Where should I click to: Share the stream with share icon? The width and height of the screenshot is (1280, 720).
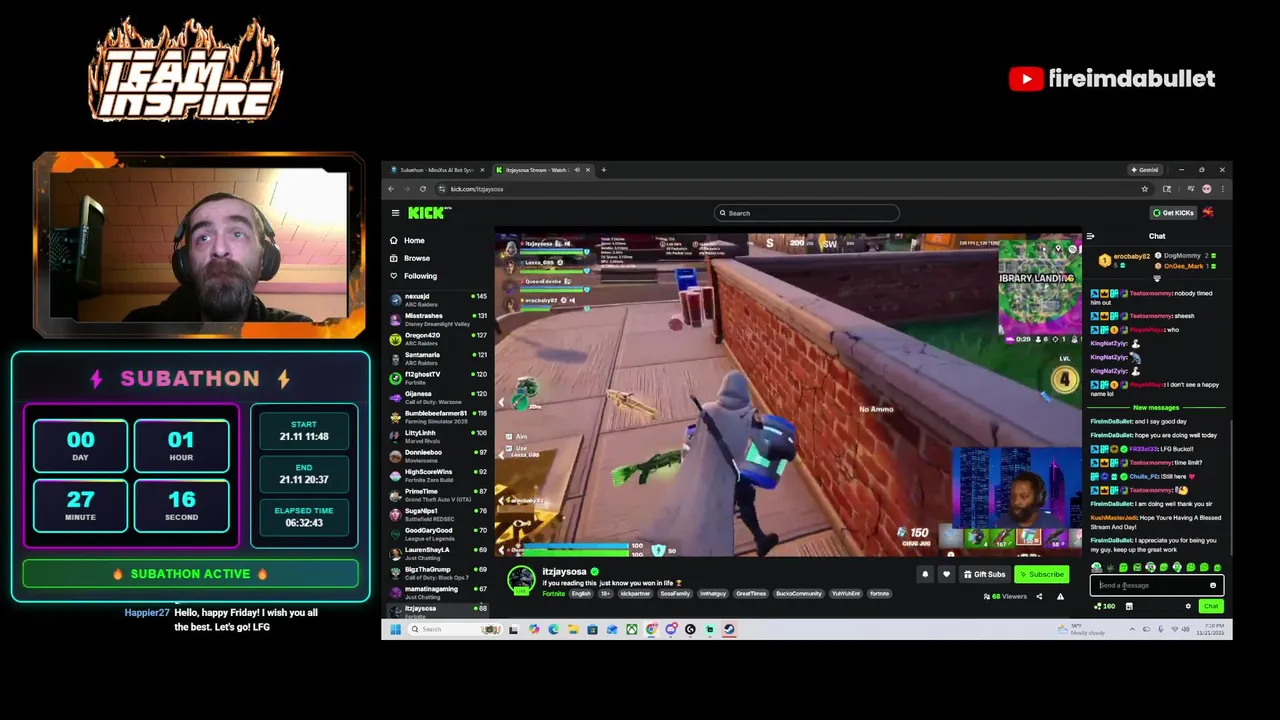point(1039,597)
